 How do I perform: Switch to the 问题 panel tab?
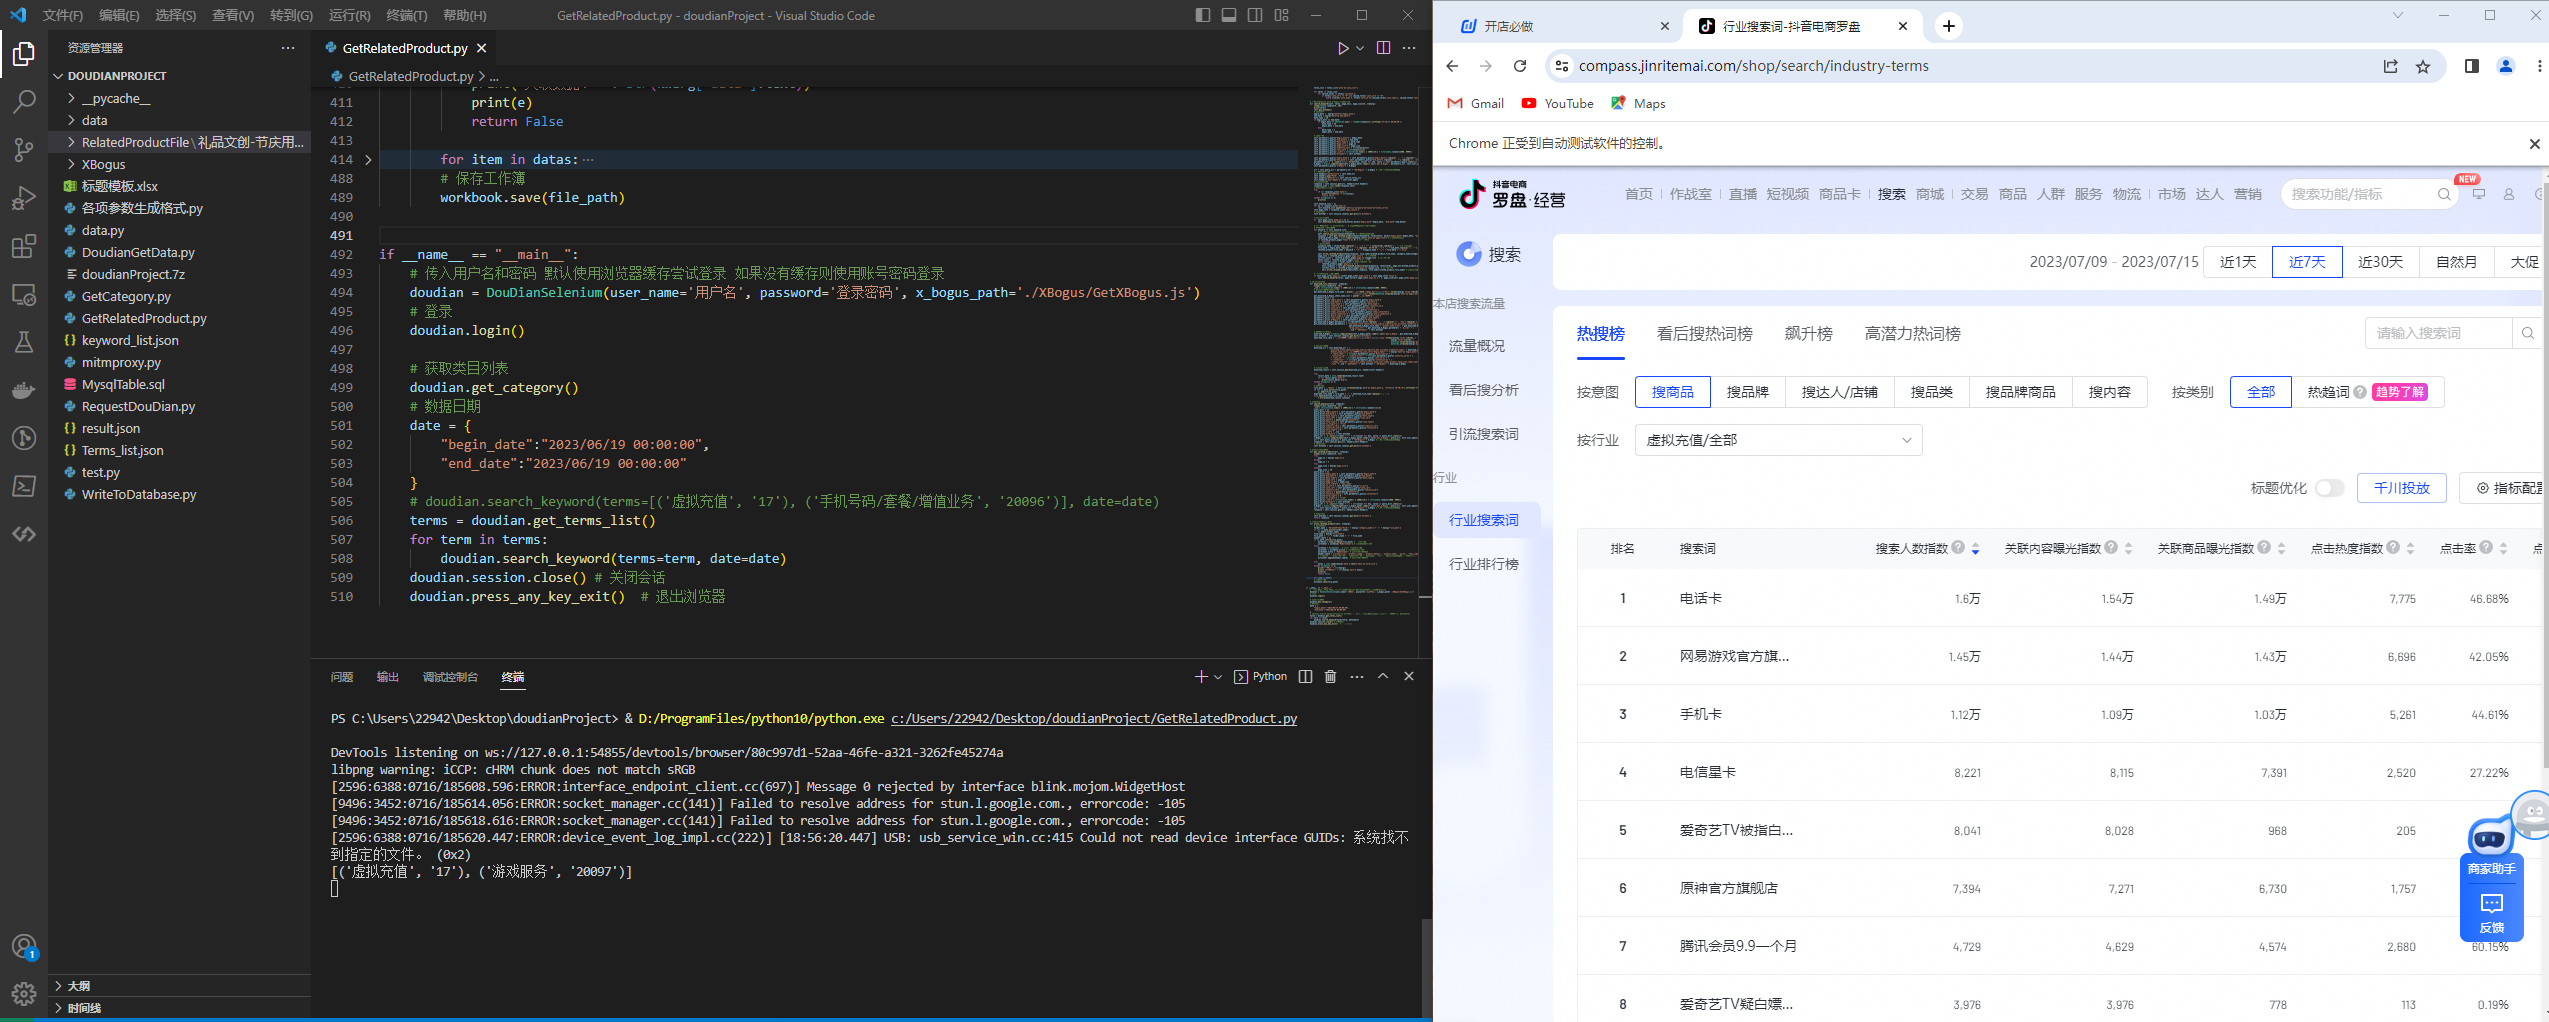[x=342, y=677]
